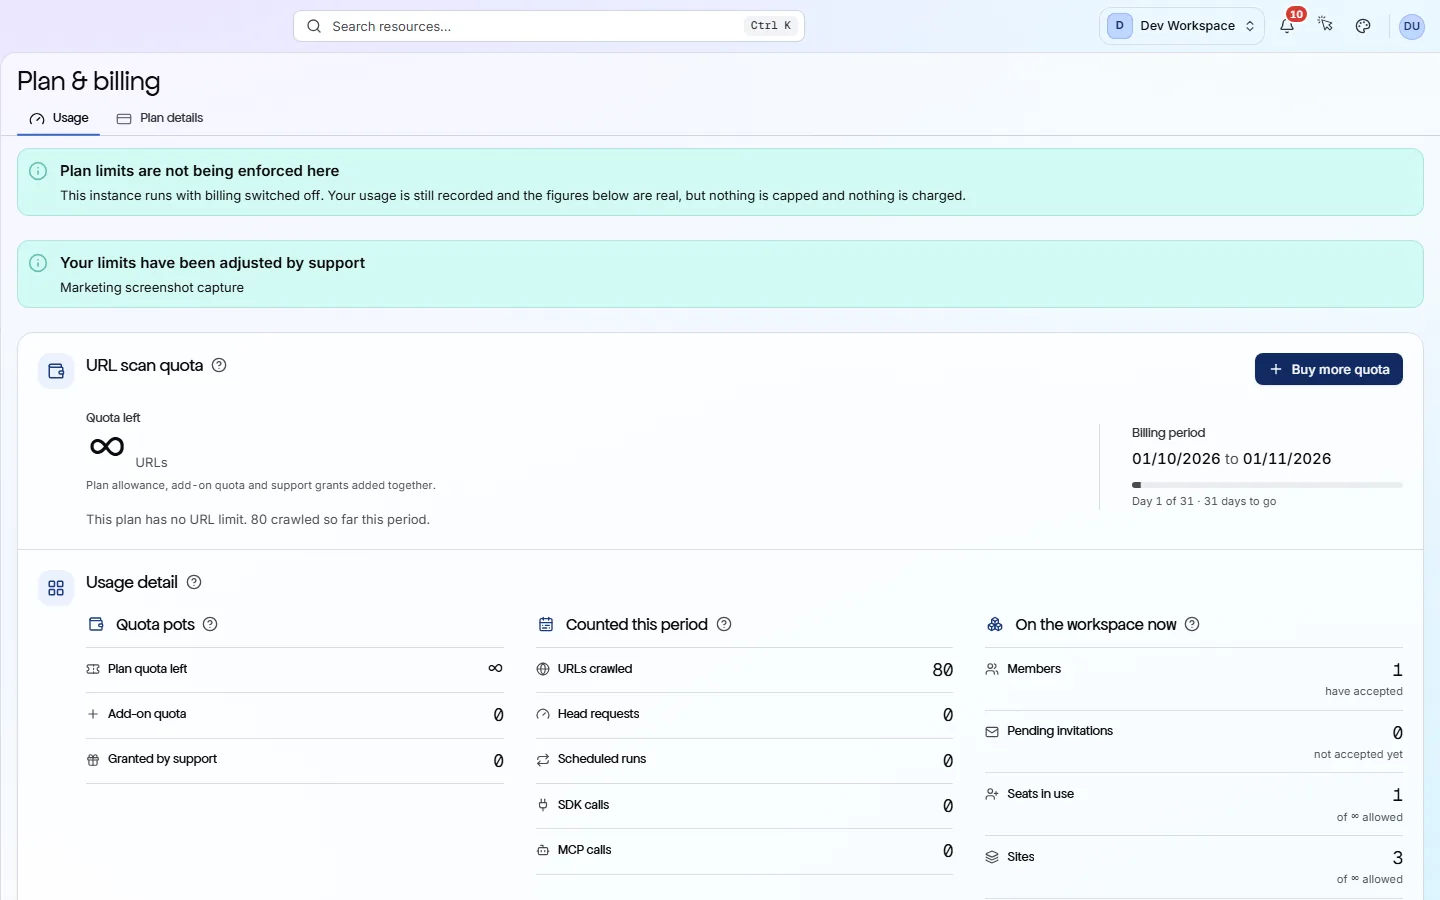Click the wallet icon next to URL scan quota
Image resolution: width=1440 pixels, height=900 pixels.
[x=56, y=371]
